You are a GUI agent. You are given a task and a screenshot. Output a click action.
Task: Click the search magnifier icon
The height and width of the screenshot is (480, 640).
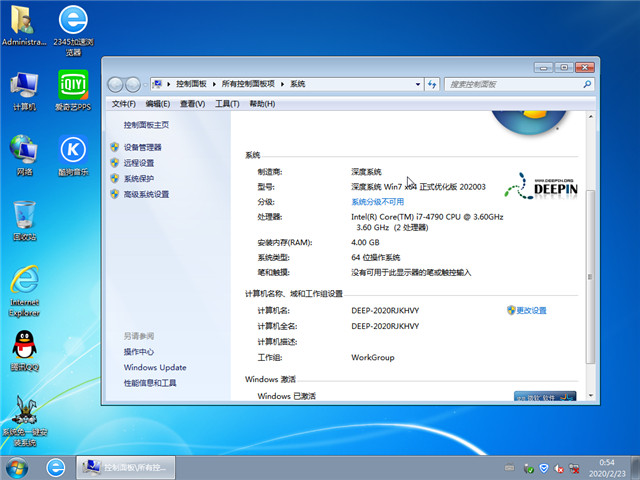(x=587, y=84)
